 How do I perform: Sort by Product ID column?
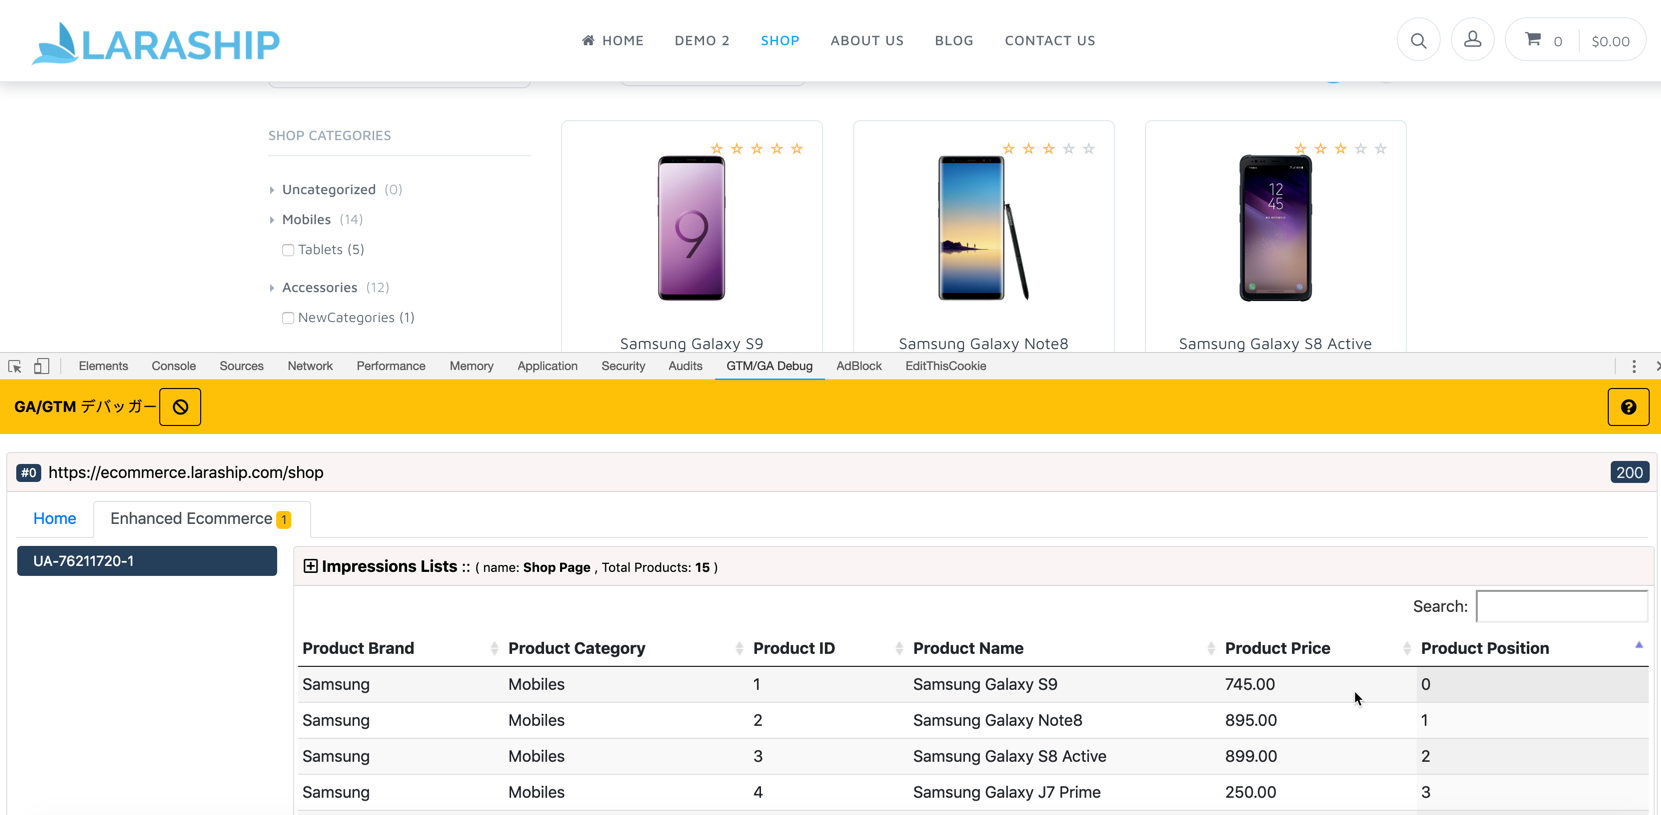828,648
